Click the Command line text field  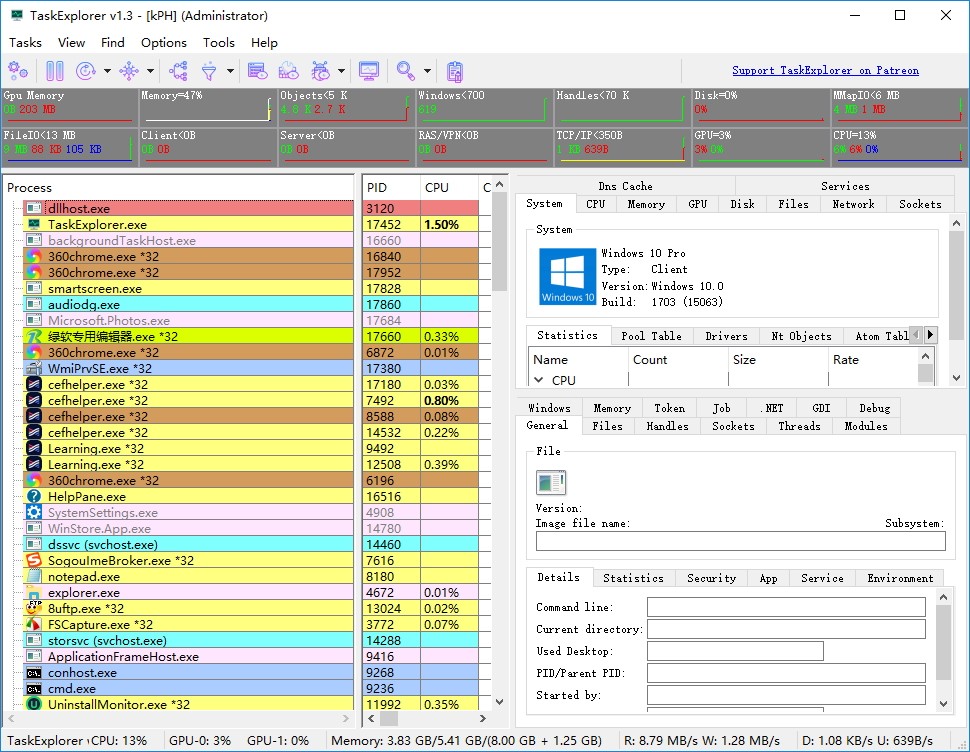coord(785,607)
